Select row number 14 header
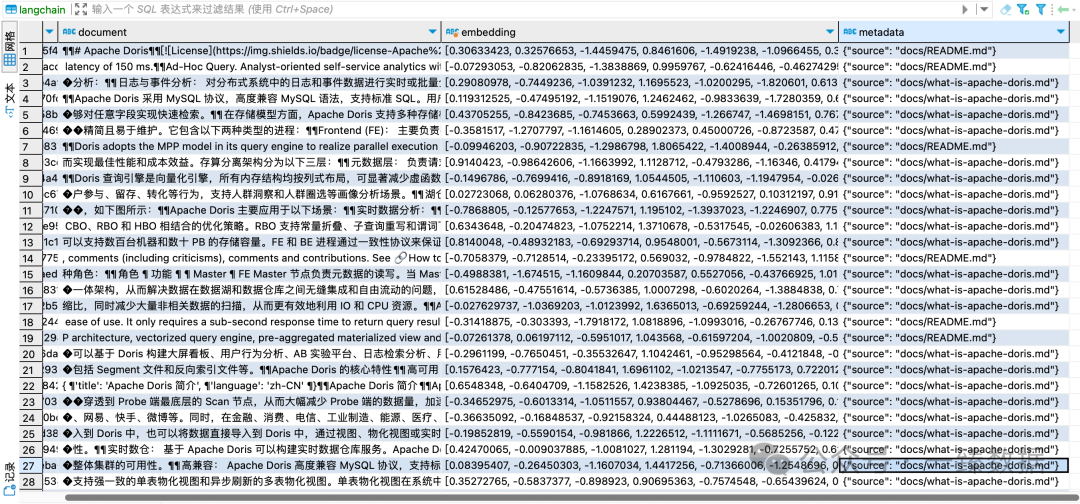1080x504 pixels. coord(29,258)
